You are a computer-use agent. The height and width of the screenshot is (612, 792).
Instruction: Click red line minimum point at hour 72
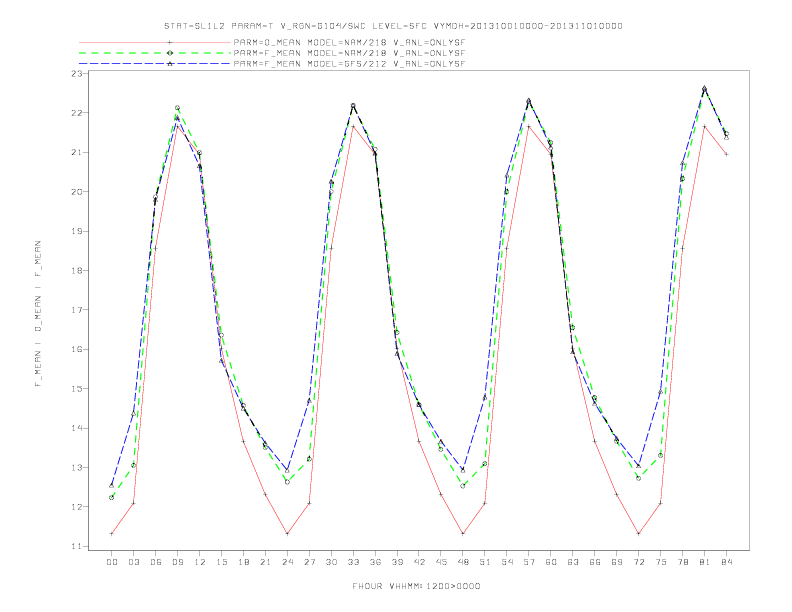pyautogui.click(x=639, y=533)
